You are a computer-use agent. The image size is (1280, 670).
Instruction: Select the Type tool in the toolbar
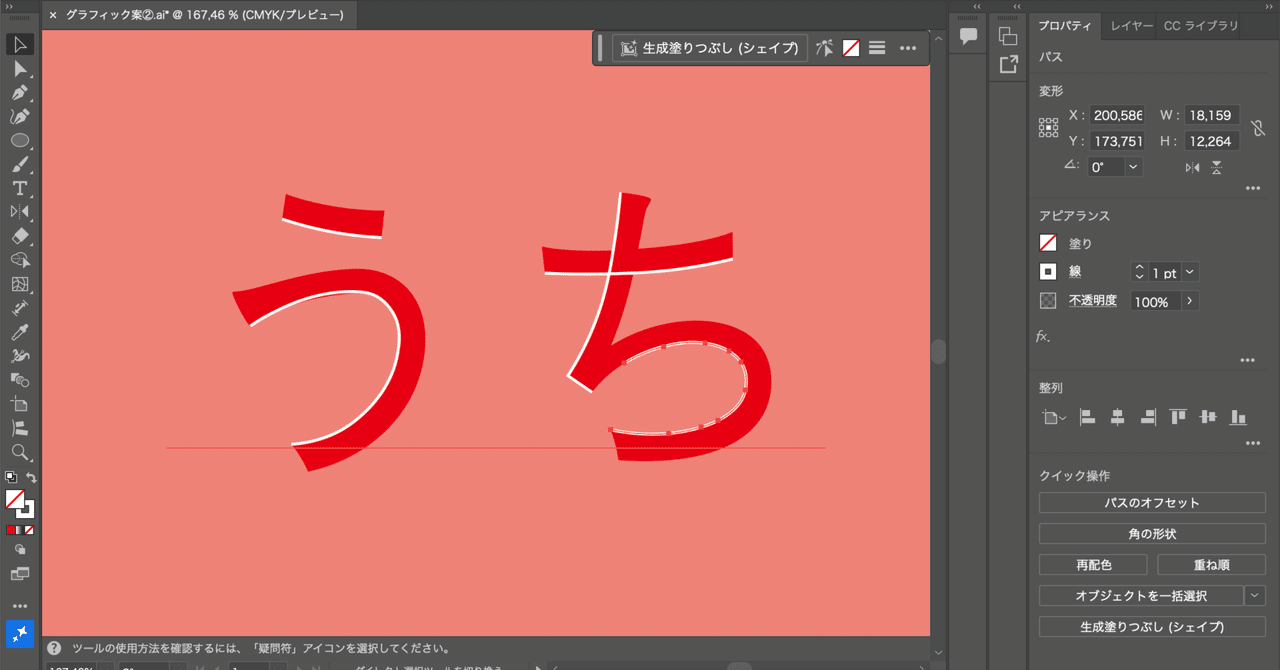(20, 188)
